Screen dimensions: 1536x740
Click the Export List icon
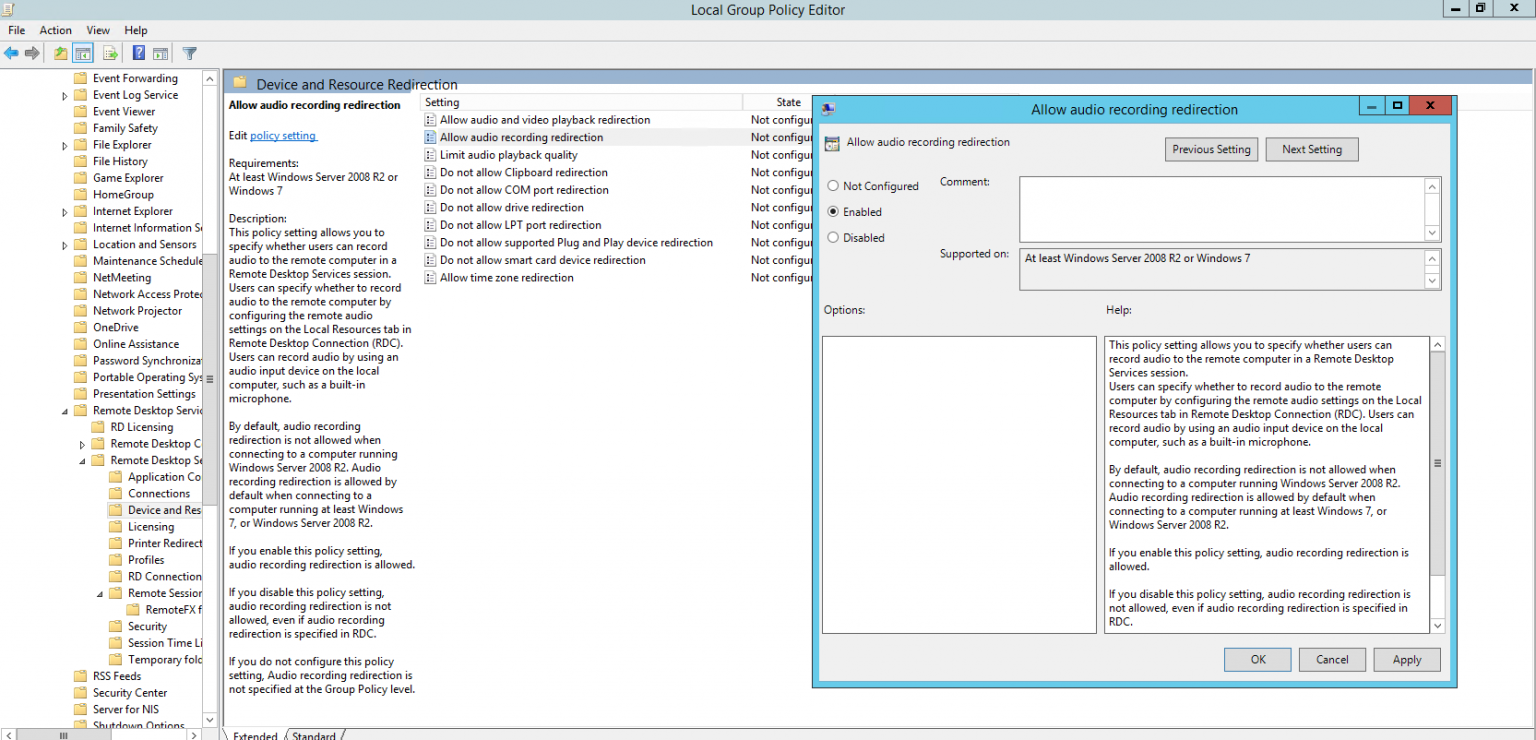(109, 53)
